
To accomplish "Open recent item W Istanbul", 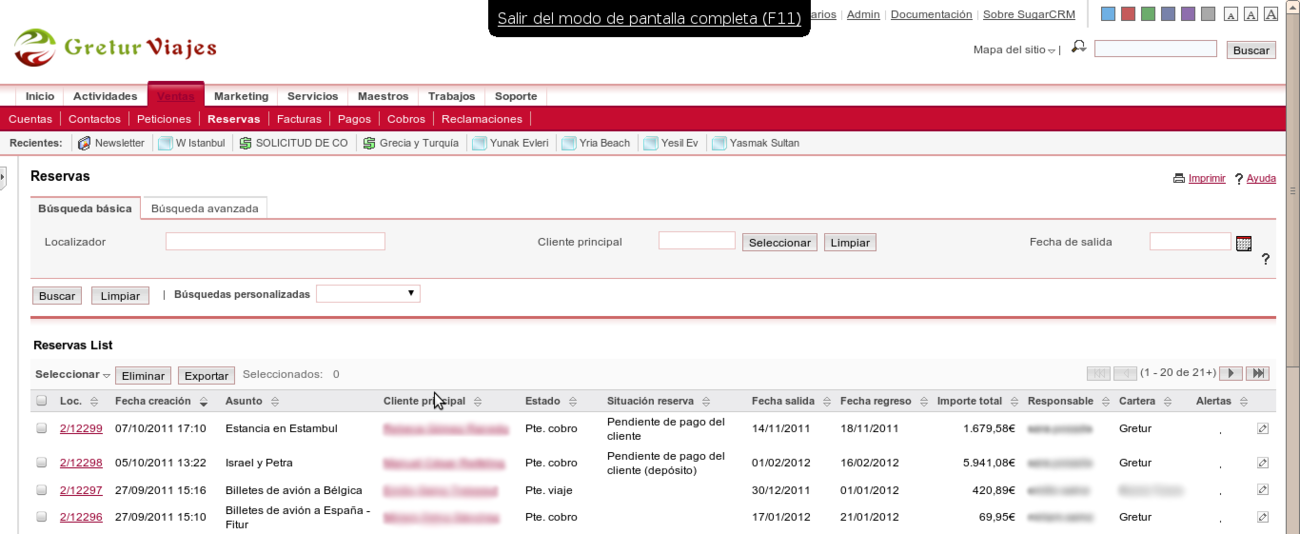I will [x=192, y=143].
